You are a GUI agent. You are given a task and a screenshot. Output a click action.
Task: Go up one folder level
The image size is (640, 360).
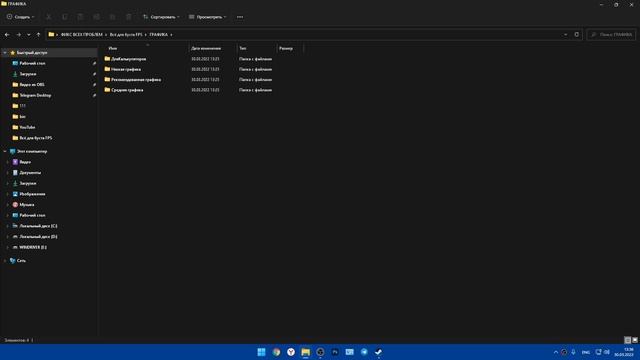[38, 35]
